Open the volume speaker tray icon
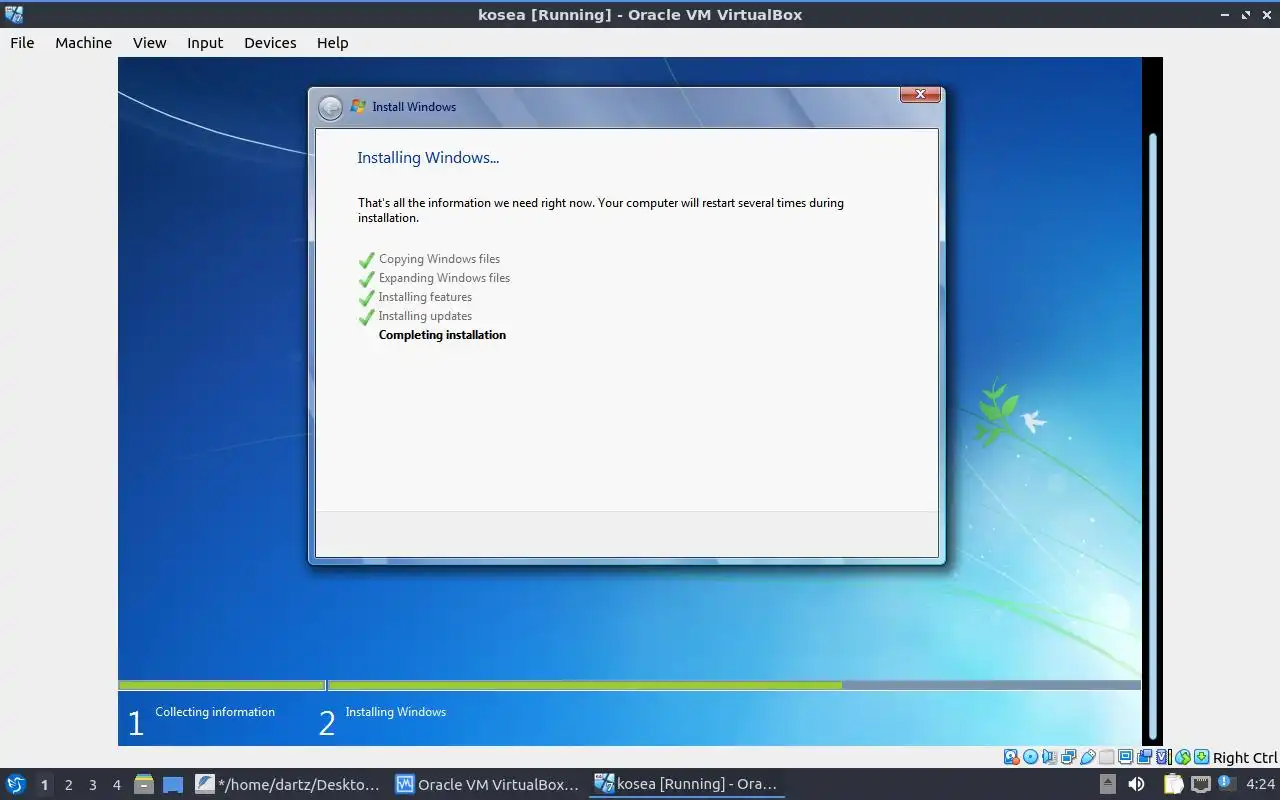 click(x=1136, y=784)
